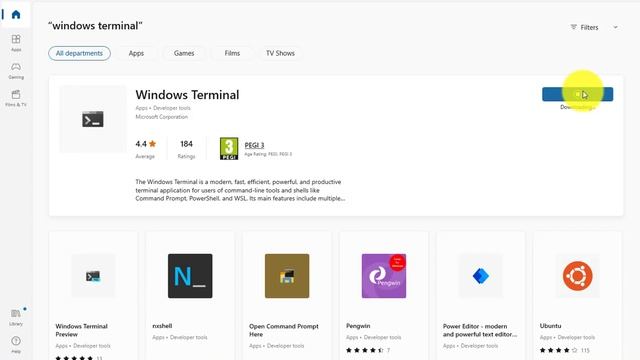Open Open Command Prompt Here app icon
640x360 pixels.
point(287,276)
